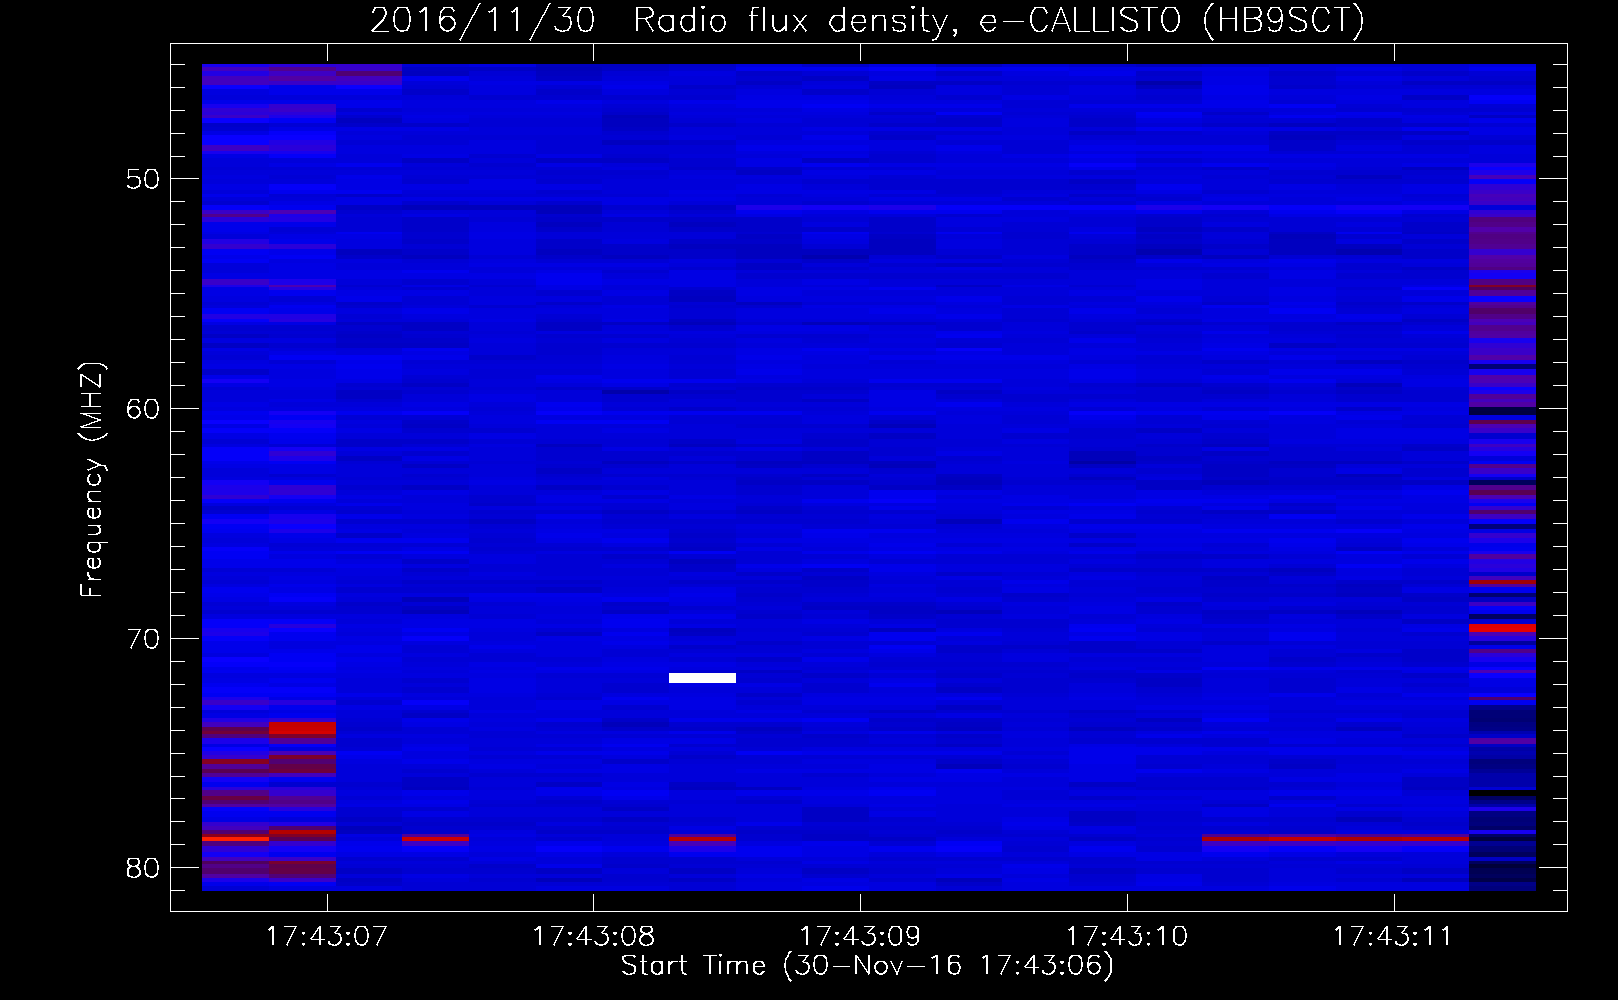This screenshot has width=1618, height=1000.
Task: Click the 17:43:07 time tick label
Action: point(326,937)
